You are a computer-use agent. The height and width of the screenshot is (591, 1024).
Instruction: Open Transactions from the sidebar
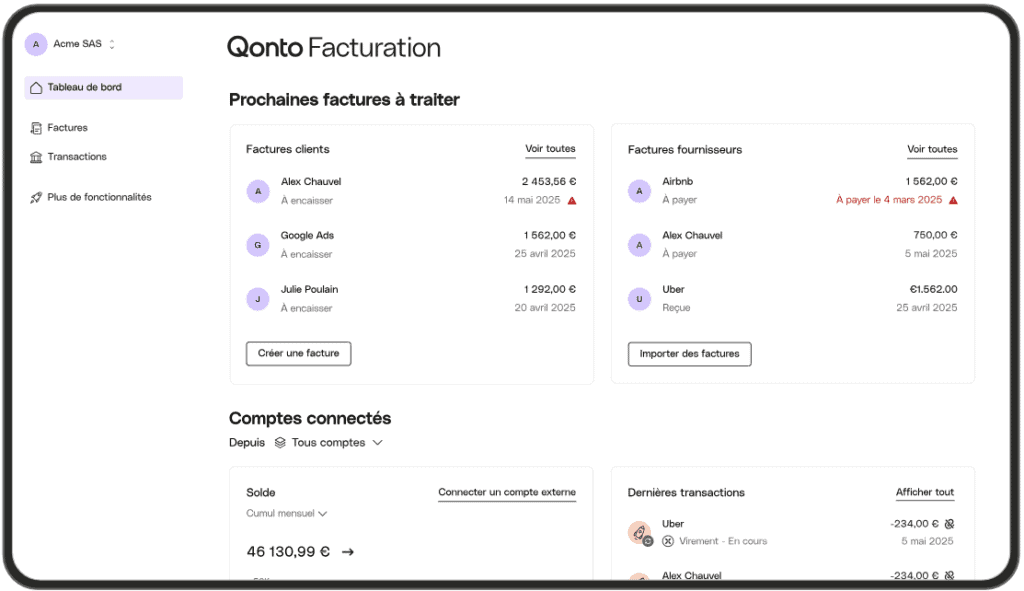coord(76,157)
